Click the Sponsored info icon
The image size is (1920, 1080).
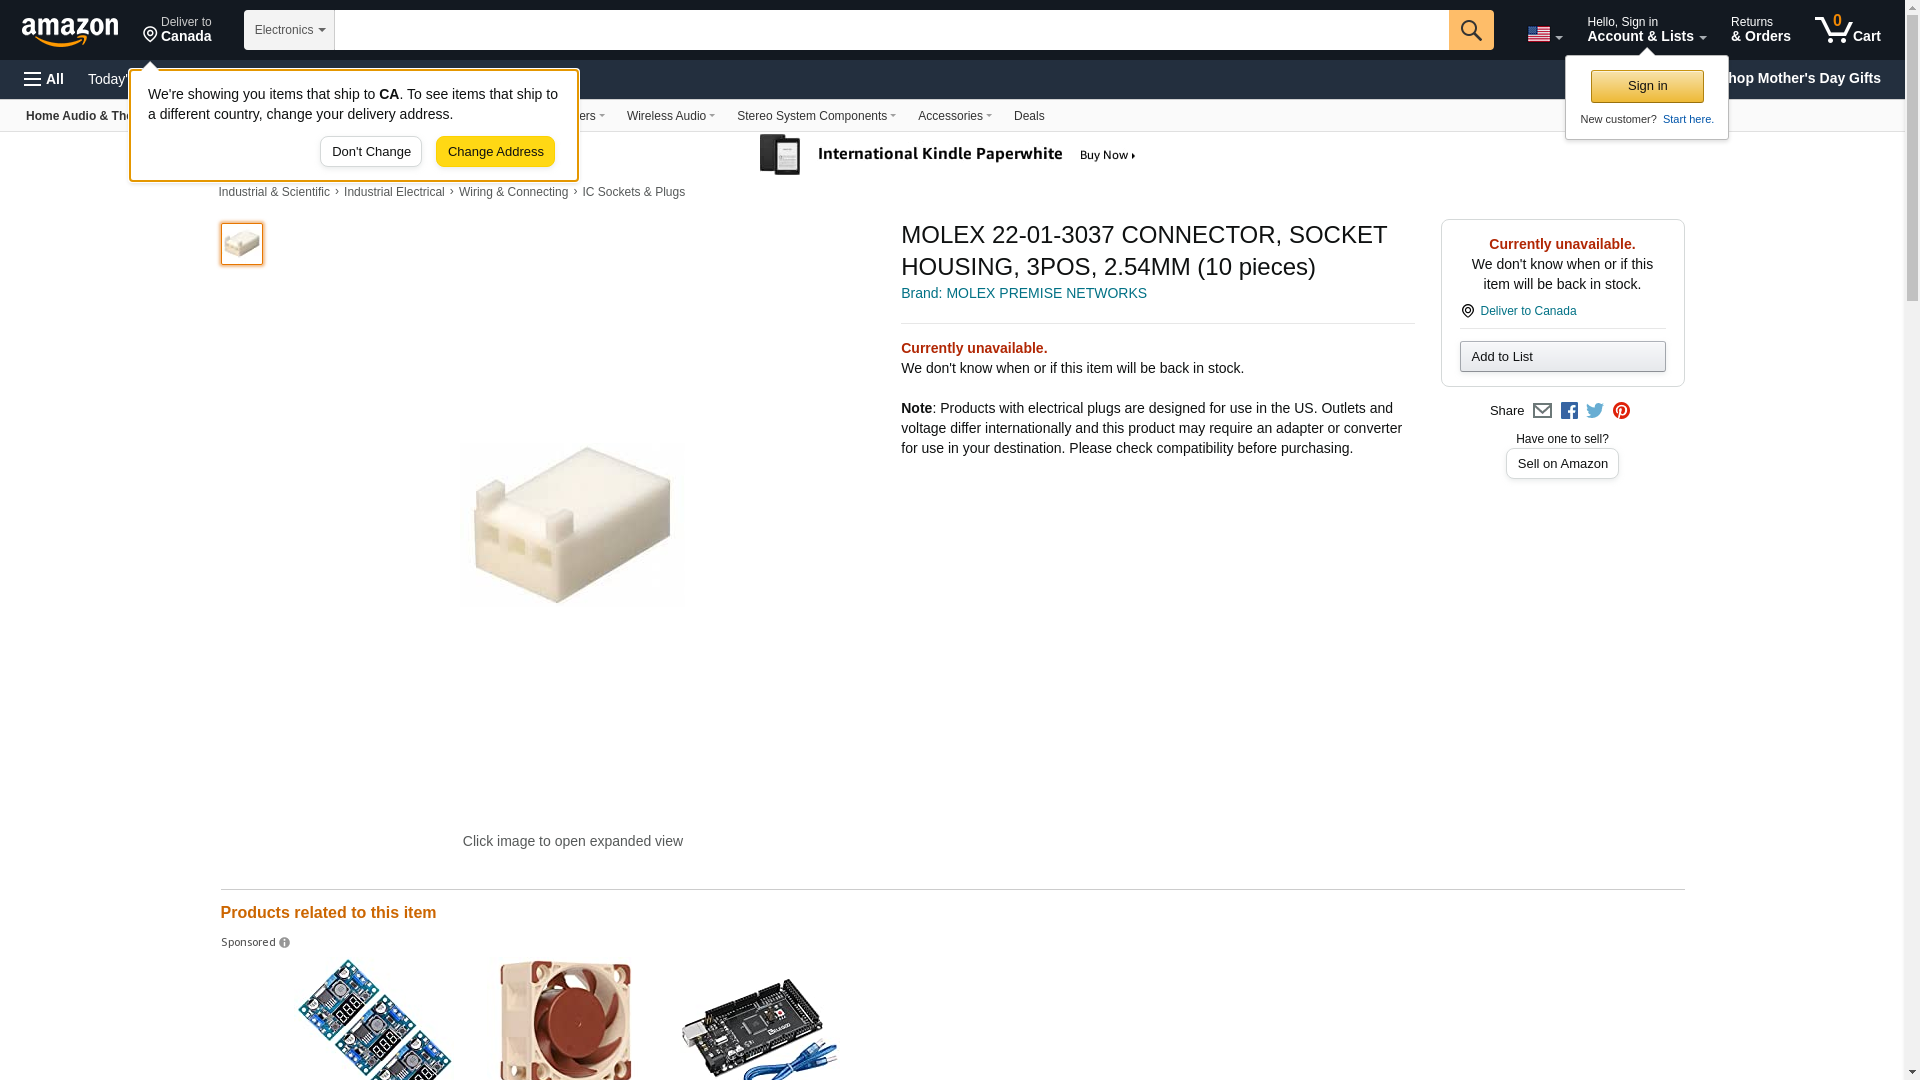click(285, 943)
